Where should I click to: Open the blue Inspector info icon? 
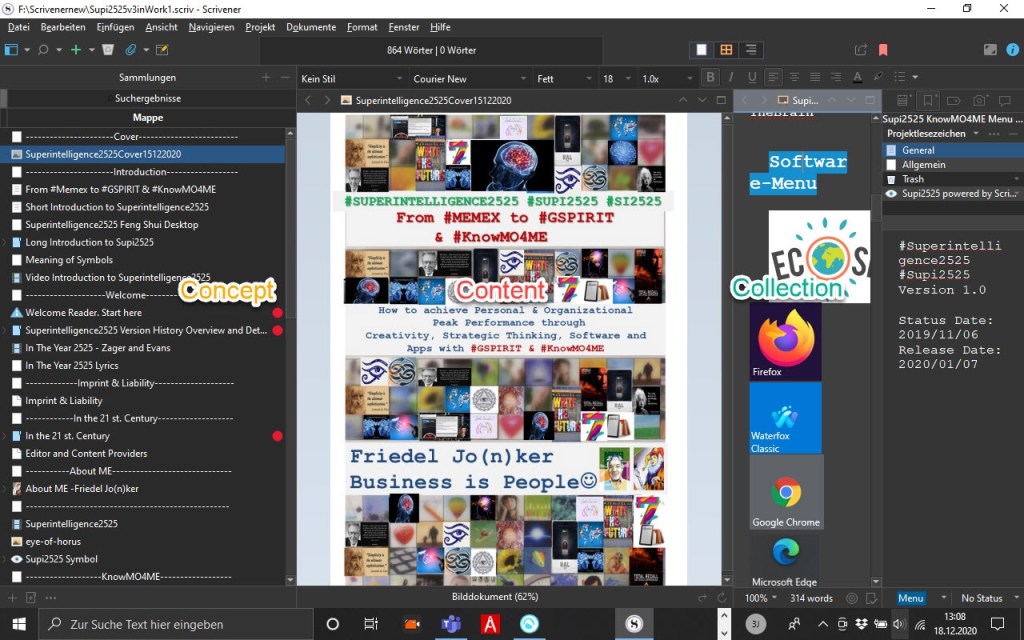tap(1013, 49)
